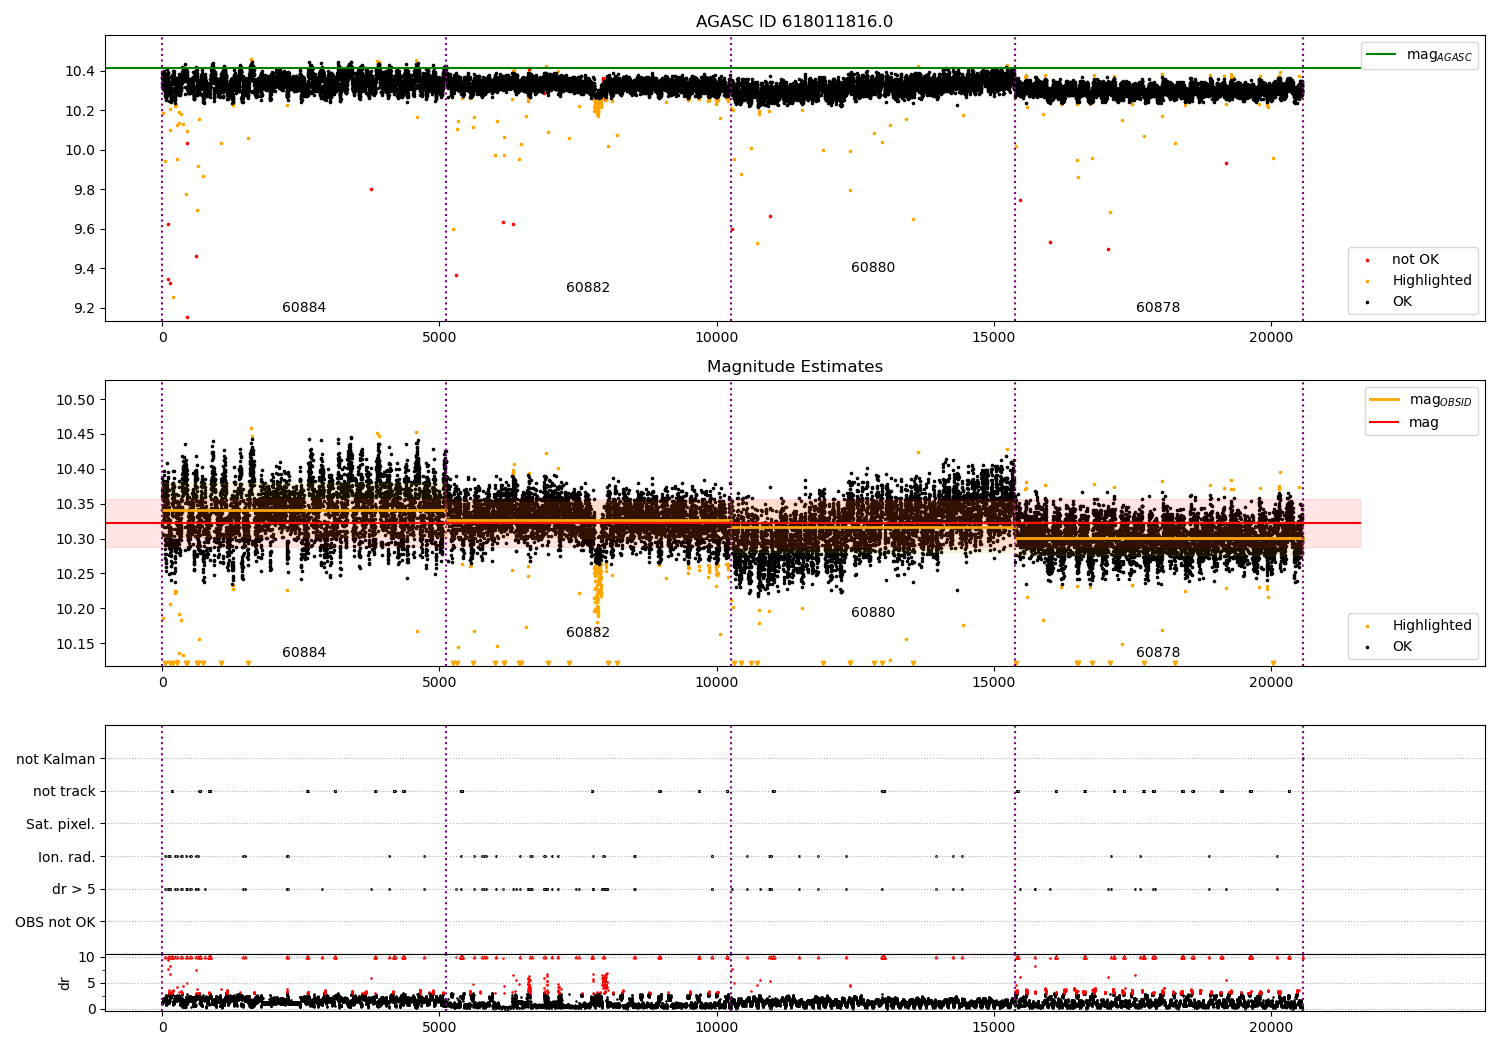Click the '5' tick on the dr axis
This screenshot has width=1500, height=1050.
(x=92, y=984)
